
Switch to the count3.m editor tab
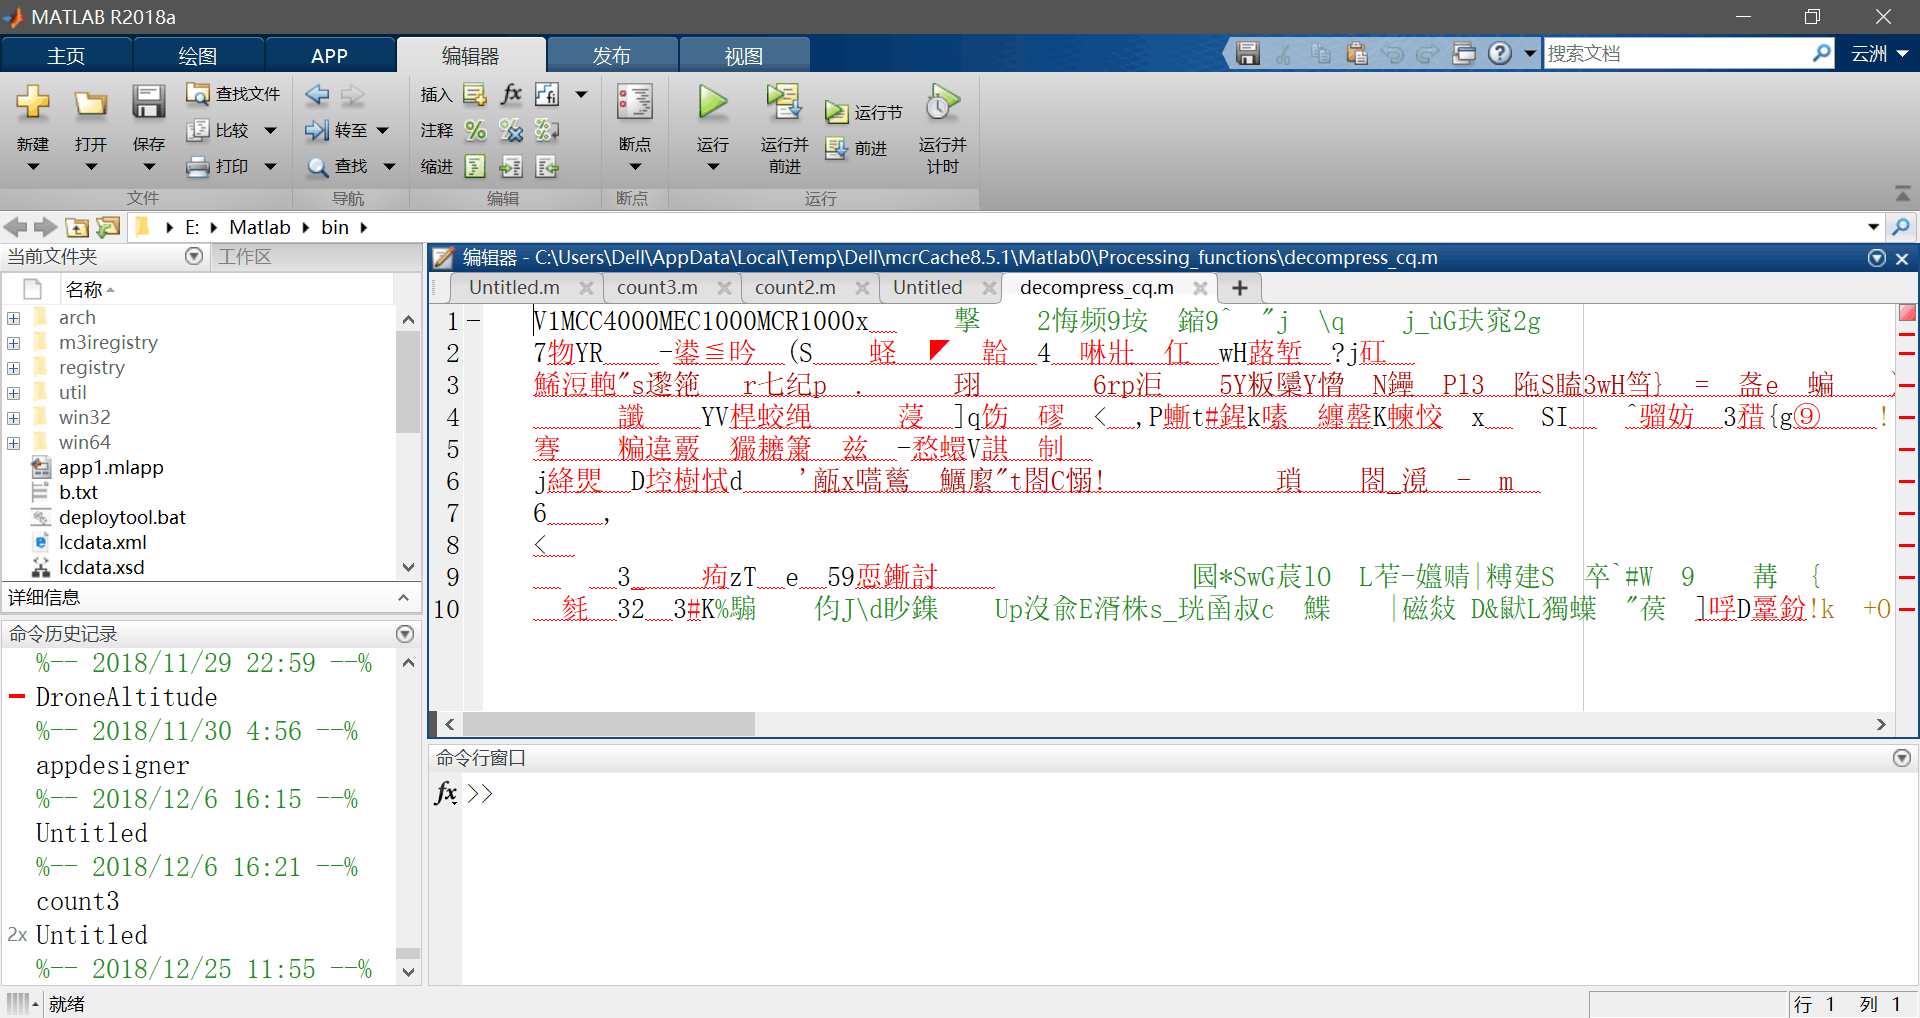(x=657, y=288)
